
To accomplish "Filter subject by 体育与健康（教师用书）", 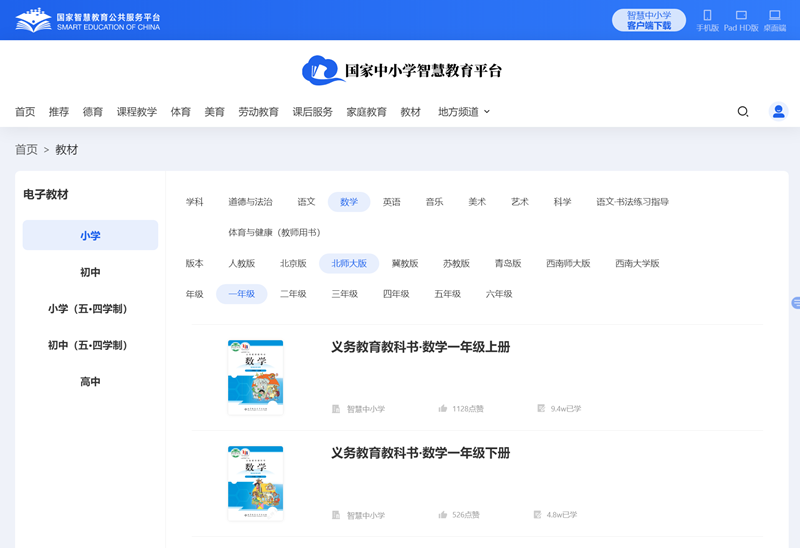I will (x=274, y=233).
